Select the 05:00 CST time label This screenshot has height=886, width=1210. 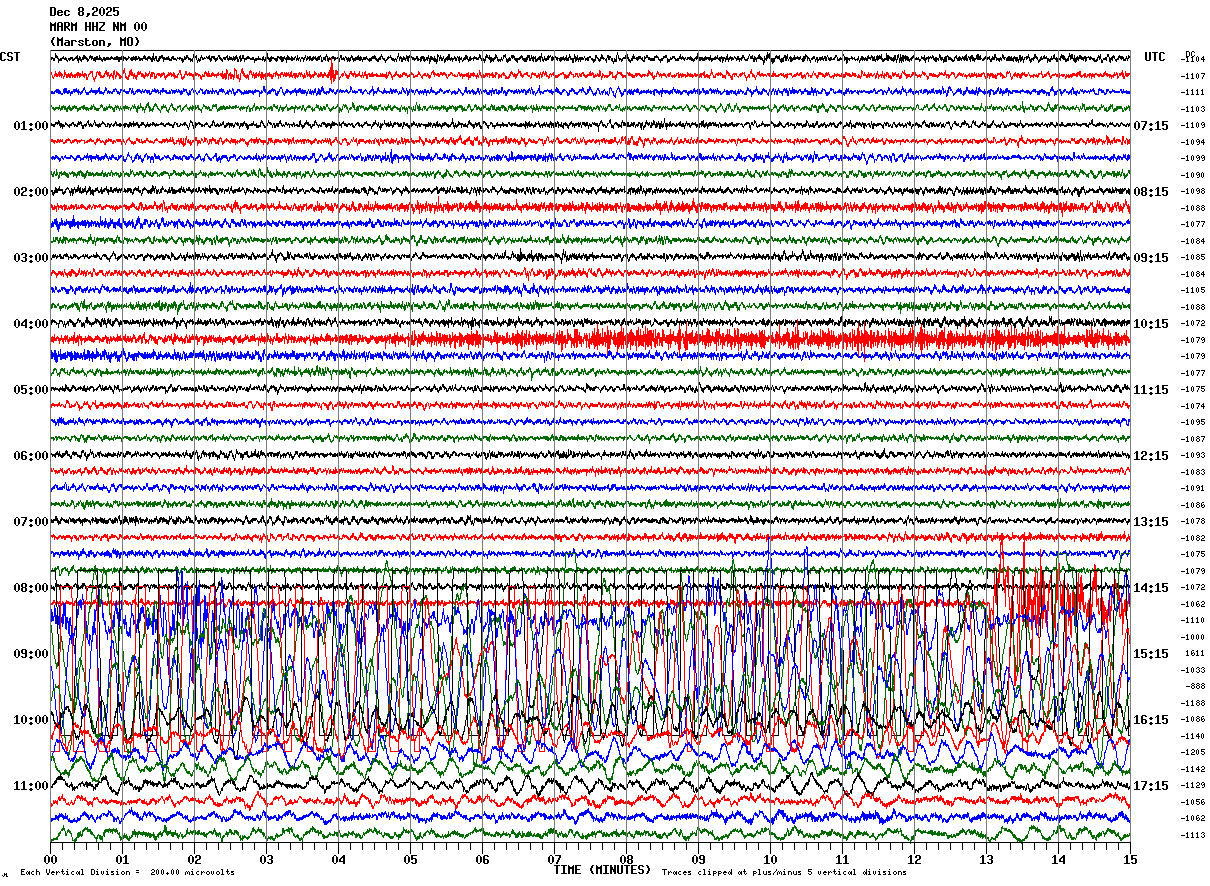[31, 390]
